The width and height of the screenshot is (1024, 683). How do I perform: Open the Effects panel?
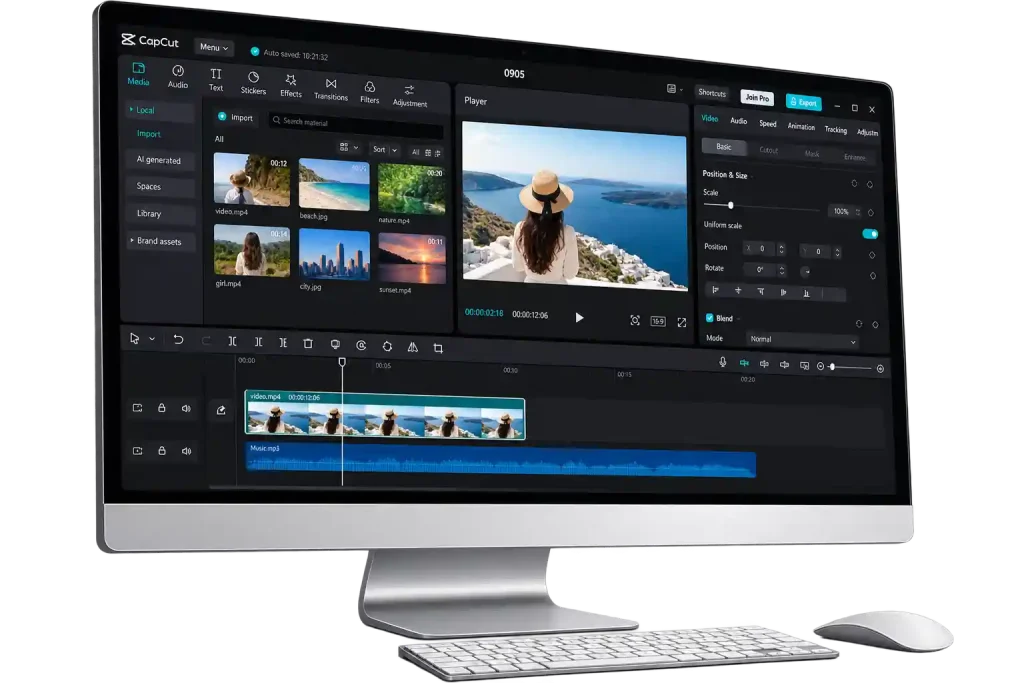[x=291, y=86]
